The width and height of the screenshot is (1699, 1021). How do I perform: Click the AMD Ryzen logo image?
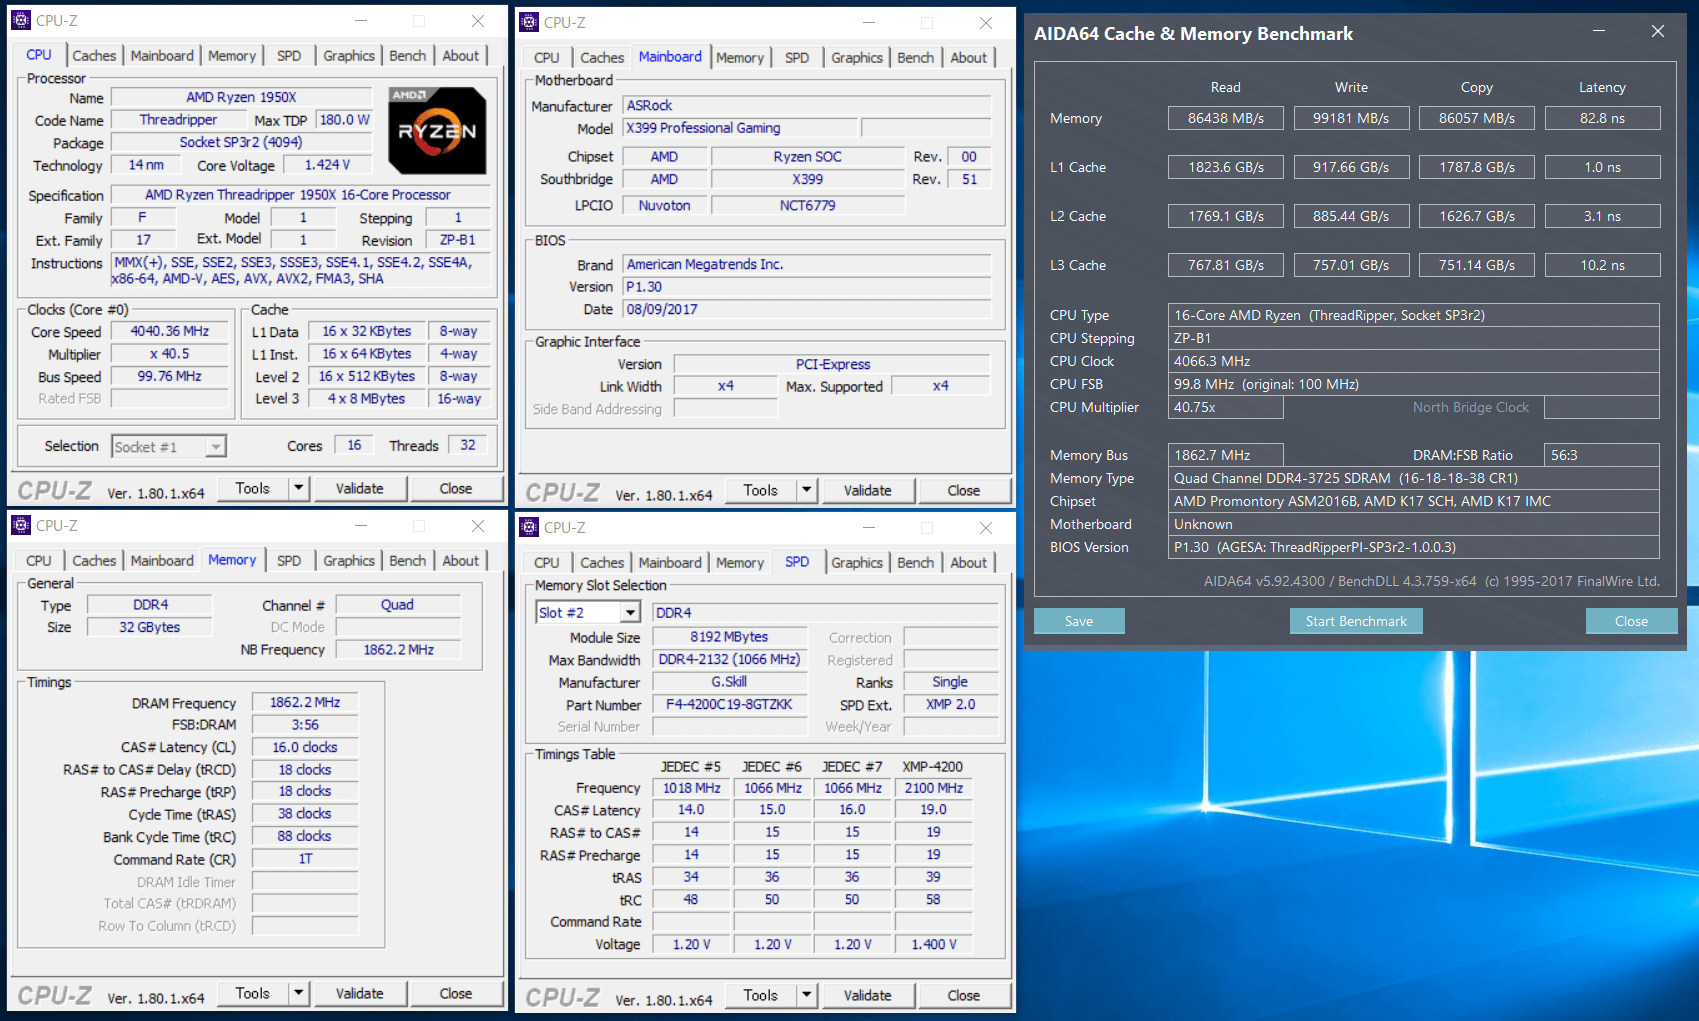(437, 131)
